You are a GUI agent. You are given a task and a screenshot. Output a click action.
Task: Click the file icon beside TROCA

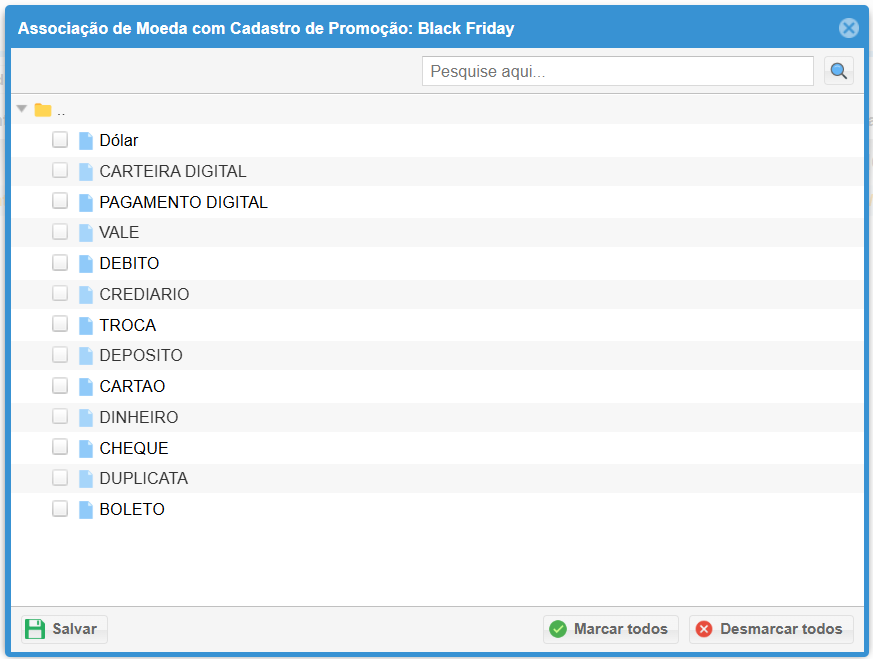point(86,325)
